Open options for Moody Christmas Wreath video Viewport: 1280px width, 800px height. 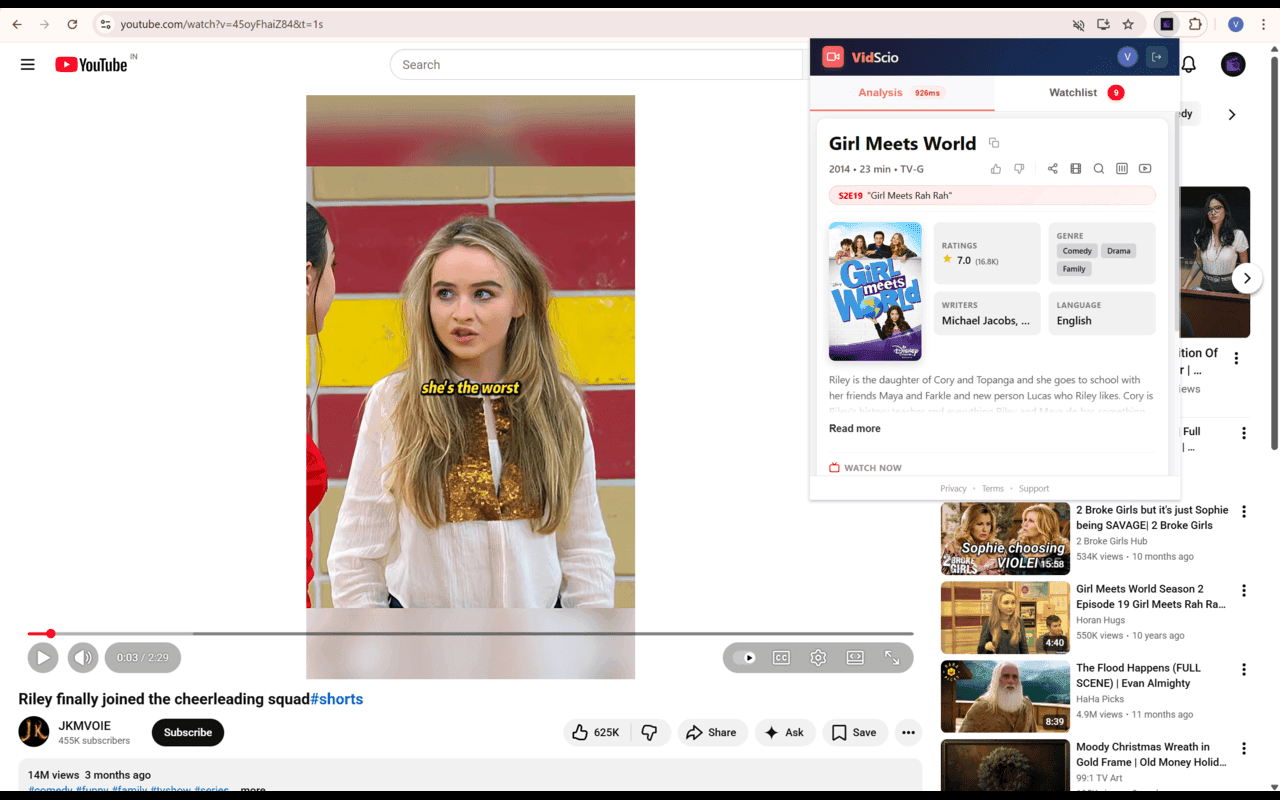pyautogui.click(x=1244, y=749)
